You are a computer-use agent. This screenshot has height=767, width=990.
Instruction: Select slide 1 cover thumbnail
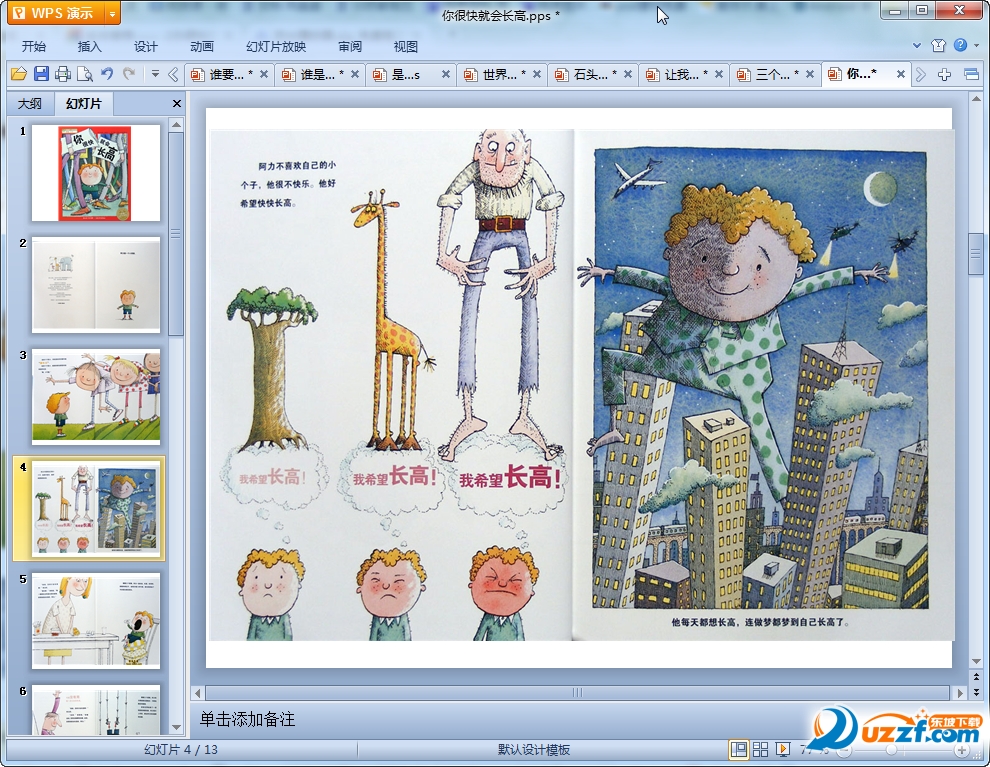tap(96, 173)
